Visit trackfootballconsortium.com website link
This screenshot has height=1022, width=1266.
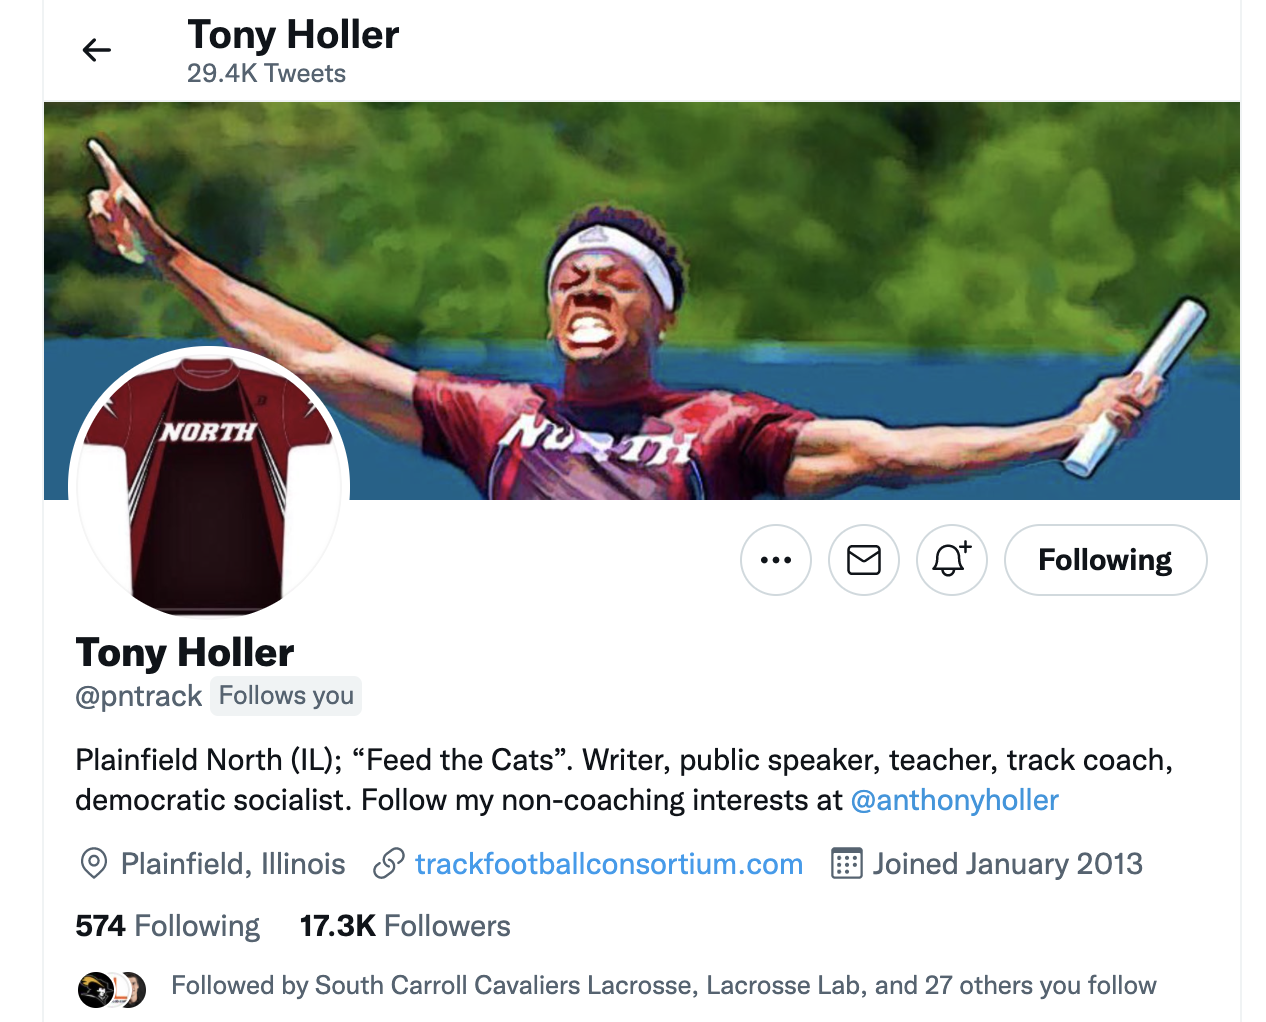click(609, 864)
